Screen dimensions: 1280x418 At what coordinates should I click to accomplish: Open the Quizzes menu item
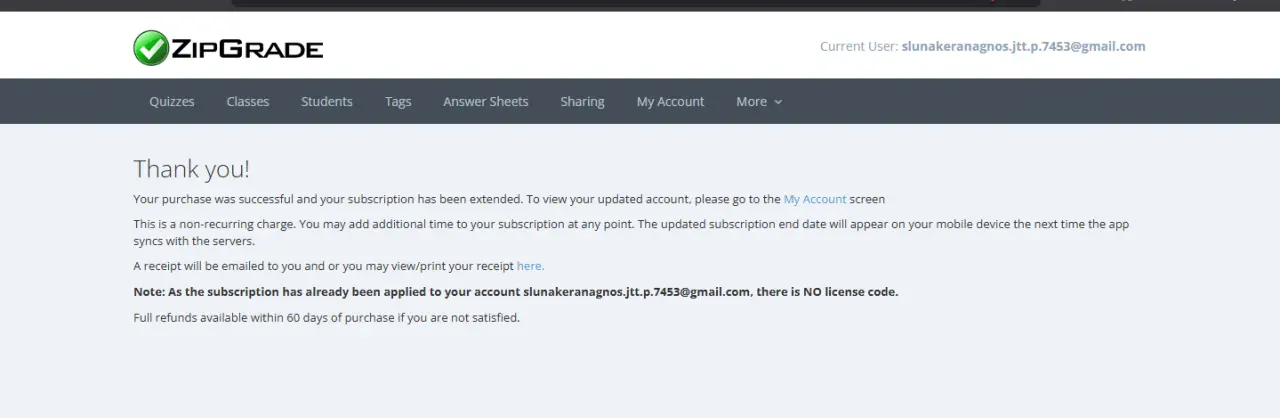pyautogui.click(x=172, y=101)
